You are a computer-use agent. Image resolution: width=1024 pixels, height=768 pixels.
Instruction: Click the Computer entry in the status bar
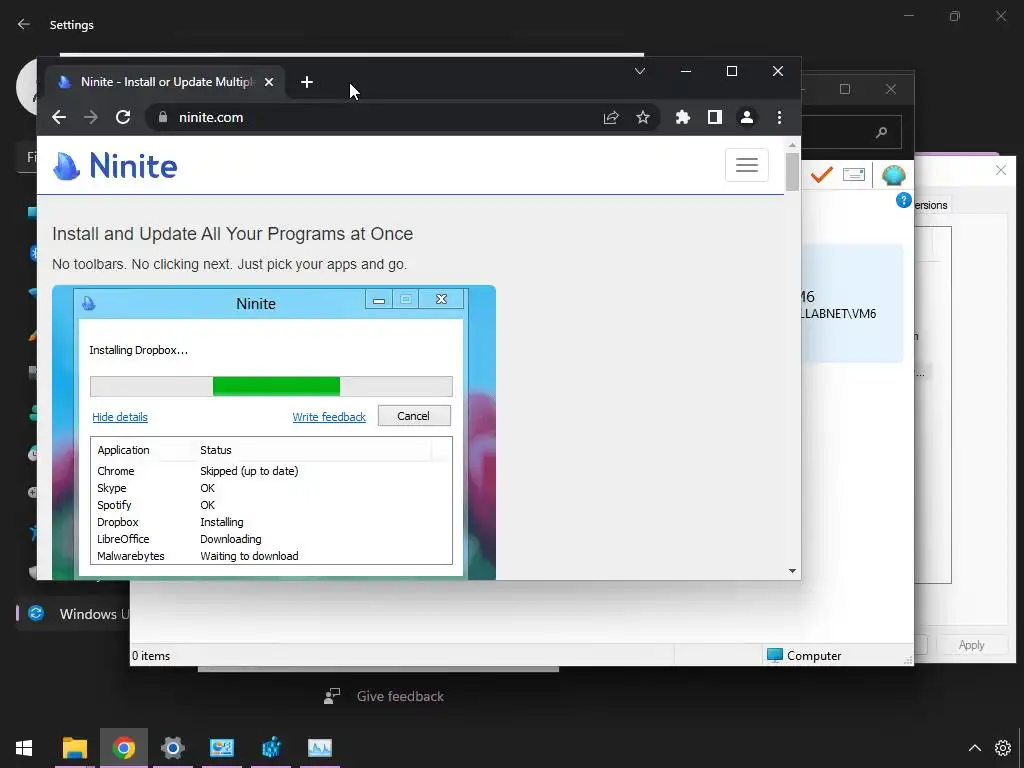pos(804,655)
